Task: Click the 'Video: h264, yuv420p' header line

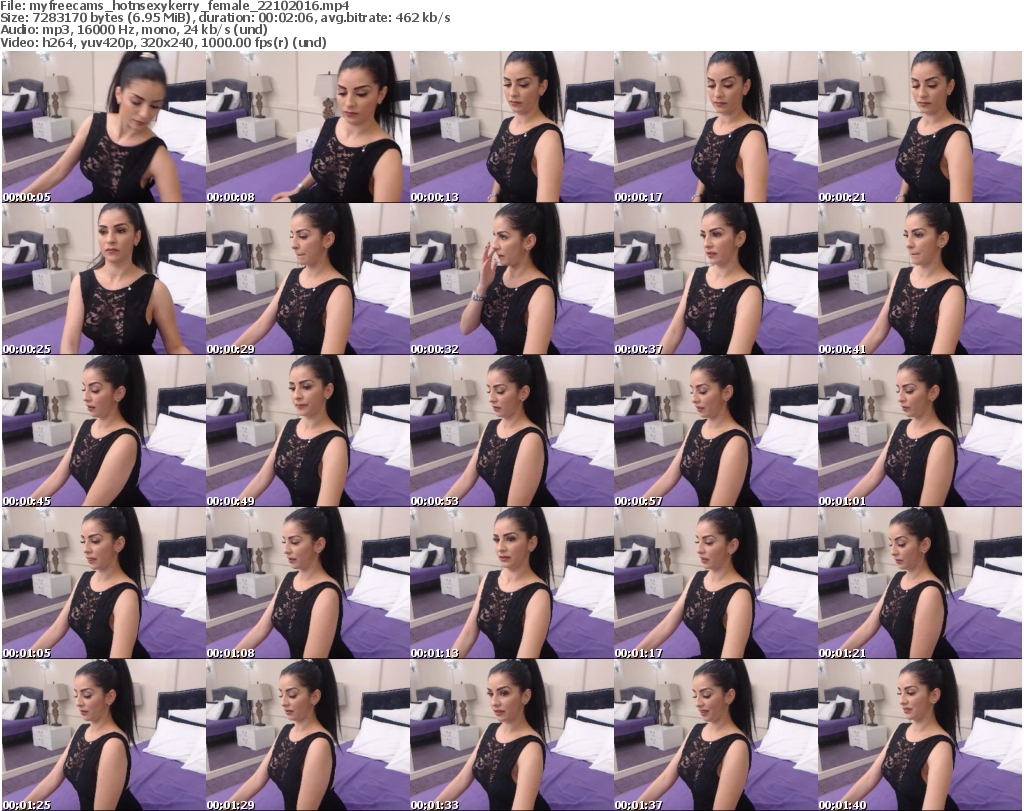Action: (x=164, y=42)
